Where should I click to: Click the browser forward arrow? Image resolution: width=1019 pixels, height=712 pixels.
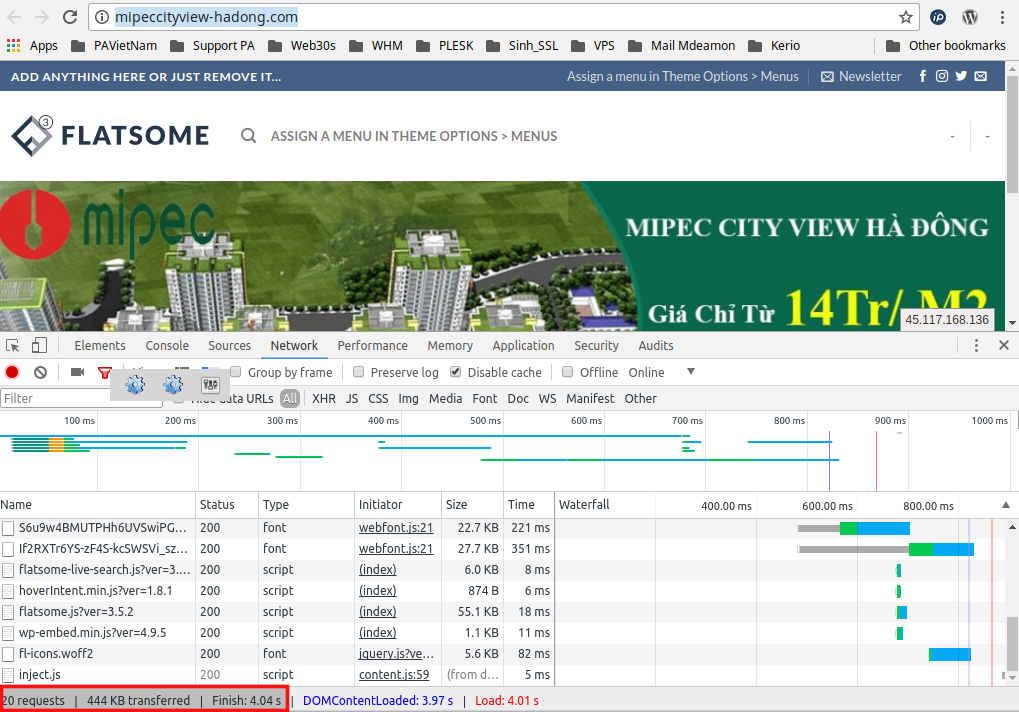42,17
